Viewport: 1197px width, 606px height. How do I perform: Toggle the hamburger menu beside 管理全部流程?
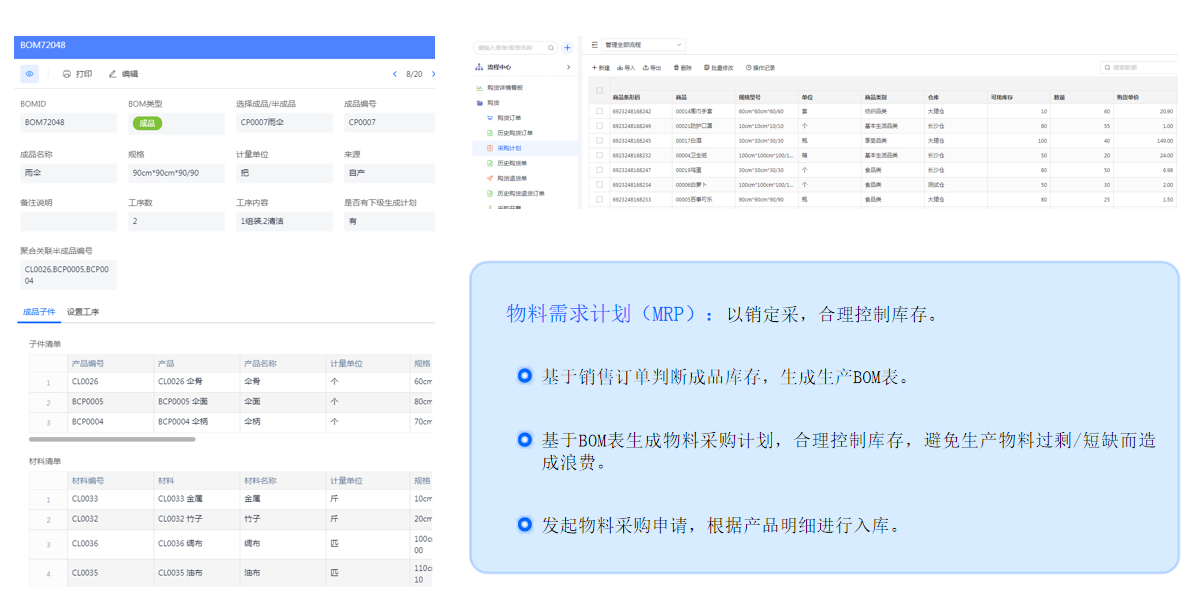click(595, 45)
